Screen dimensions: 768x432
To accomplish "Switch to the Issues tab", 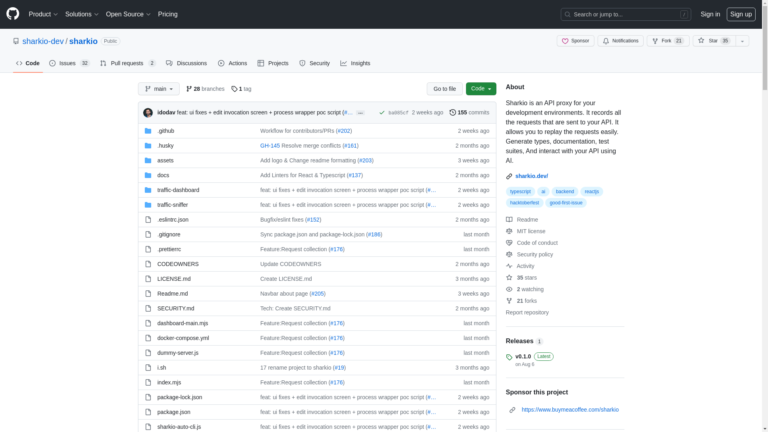I will 69,63.
